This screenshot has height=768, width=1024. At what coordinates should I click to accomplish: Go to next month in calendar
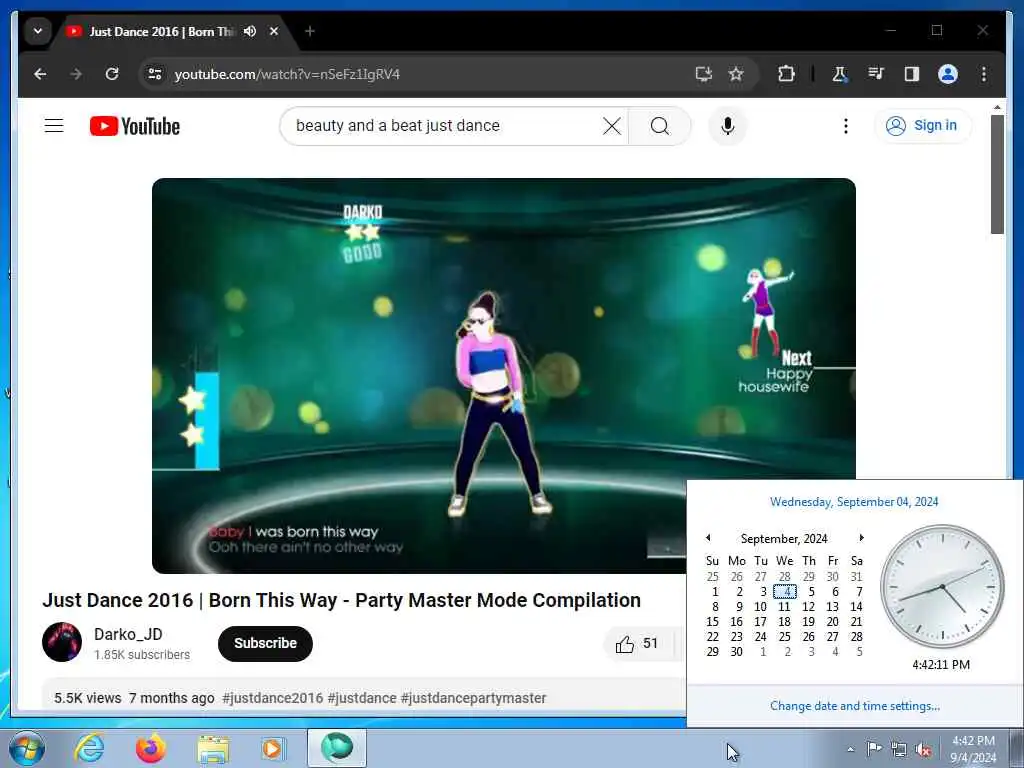tap(861, 537)
